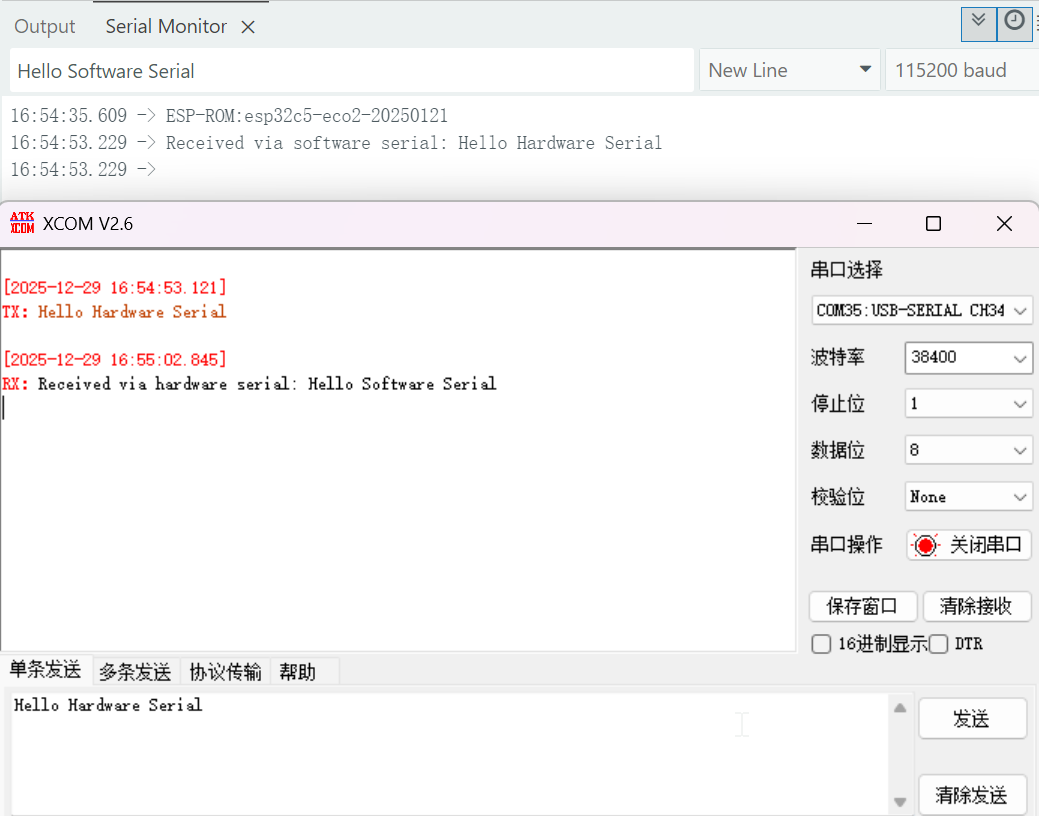The height and width of the screenshot is (816, 1039).
Task: Click the 清除接收 clear receive button
Action: [x=975, y=606]
